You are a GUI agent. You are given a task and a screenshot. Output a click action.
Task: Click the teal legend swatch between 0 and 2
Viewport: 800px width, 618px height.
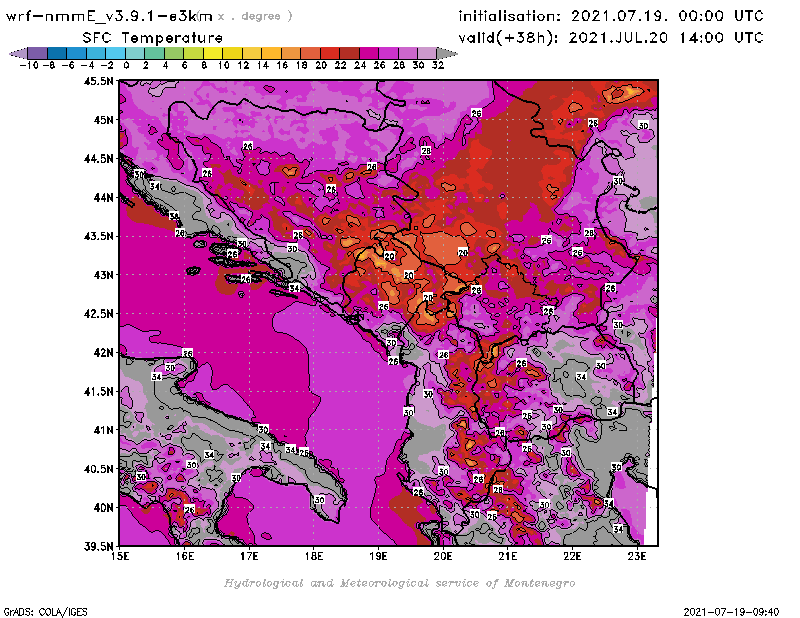[135, 53]
